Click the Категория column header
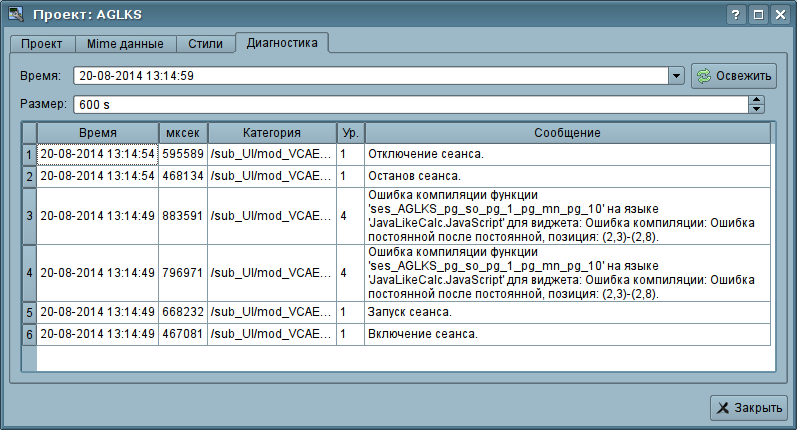797x430 pixels. point(271,133)
